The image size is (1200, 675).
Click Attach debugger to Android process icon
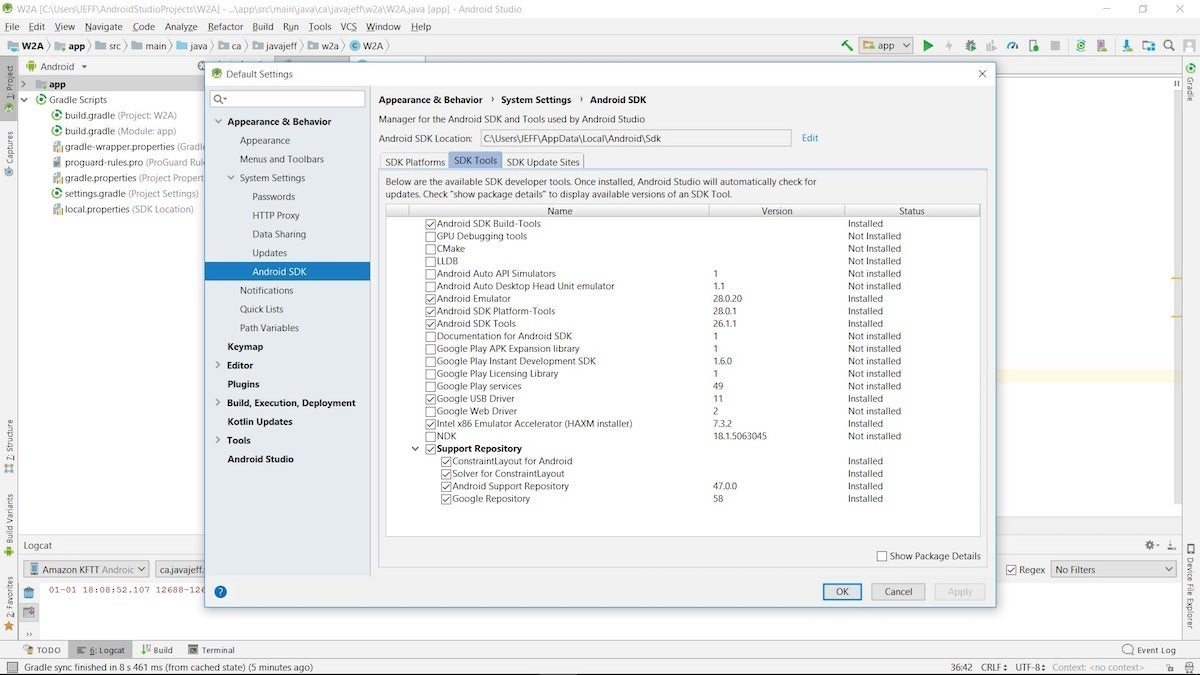point(1033,45)
